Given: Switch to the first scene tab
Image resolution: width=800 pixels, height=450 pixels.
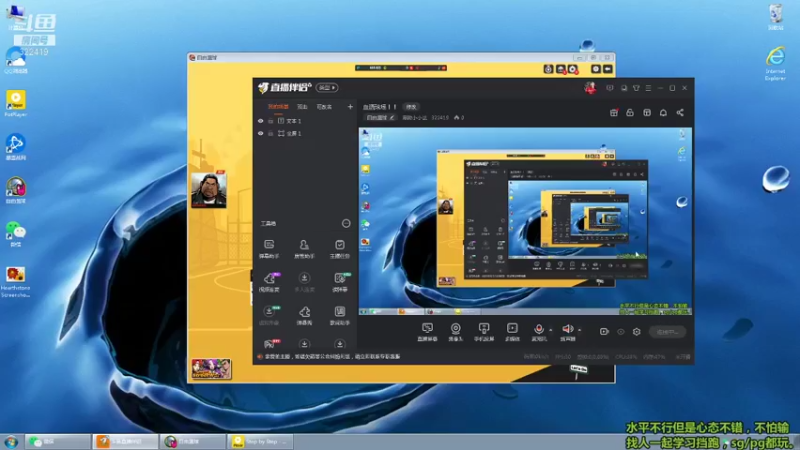Looking at the screenshot, I should coord(278,107).
